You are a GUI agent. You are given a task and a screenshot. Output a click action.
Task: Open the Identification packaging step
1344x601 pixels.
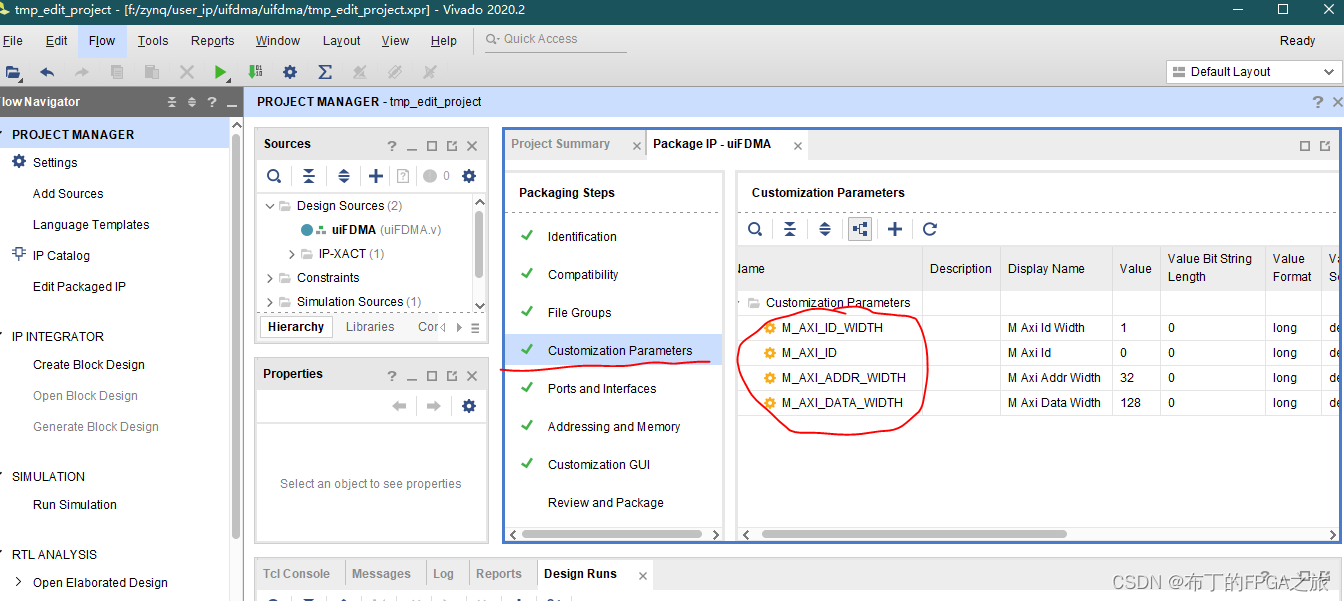point(582,237)
